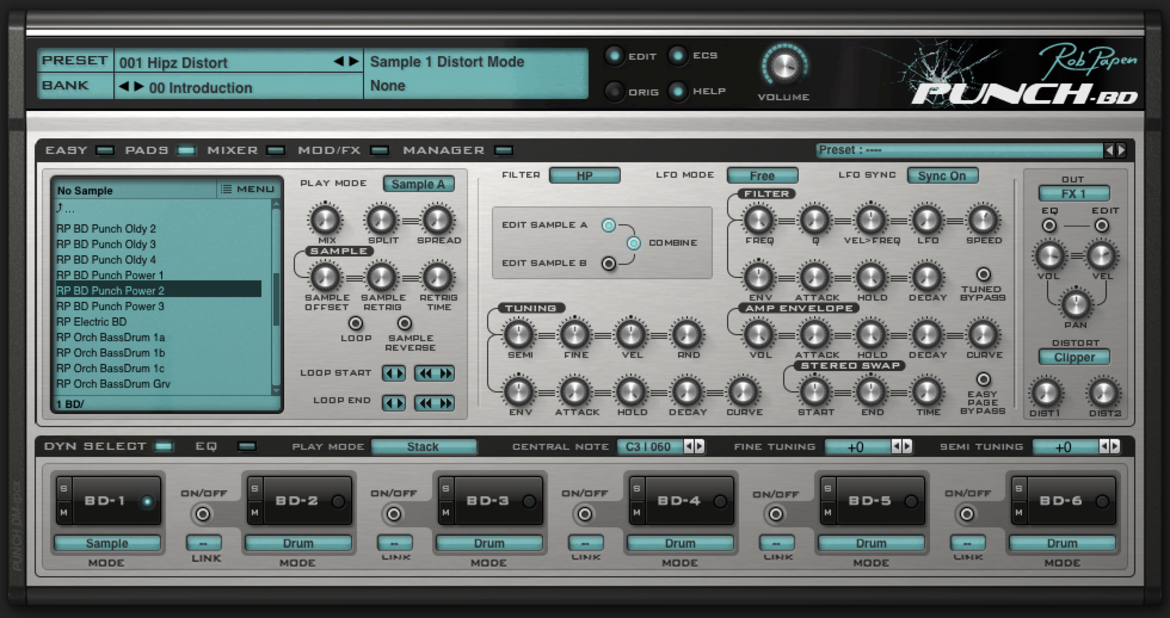Enable the Loop toggle
This screenshot has width=1170, height=618.
click(x=356, y=323)
